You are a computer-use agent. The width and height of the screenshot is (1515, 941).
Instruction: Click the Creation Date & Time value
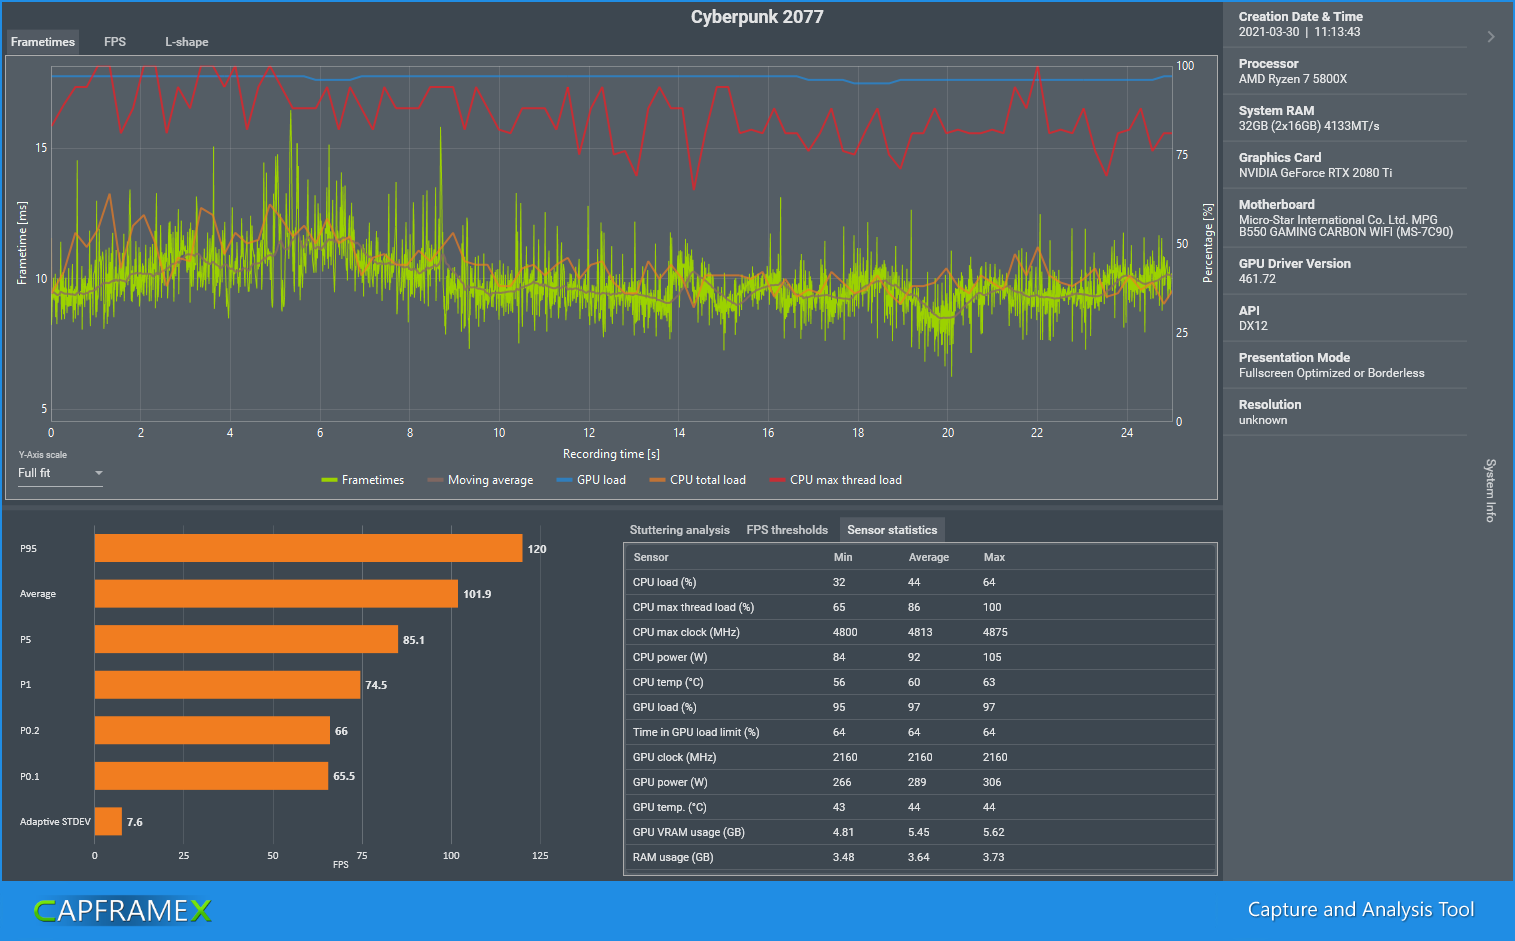(1299, 32)
